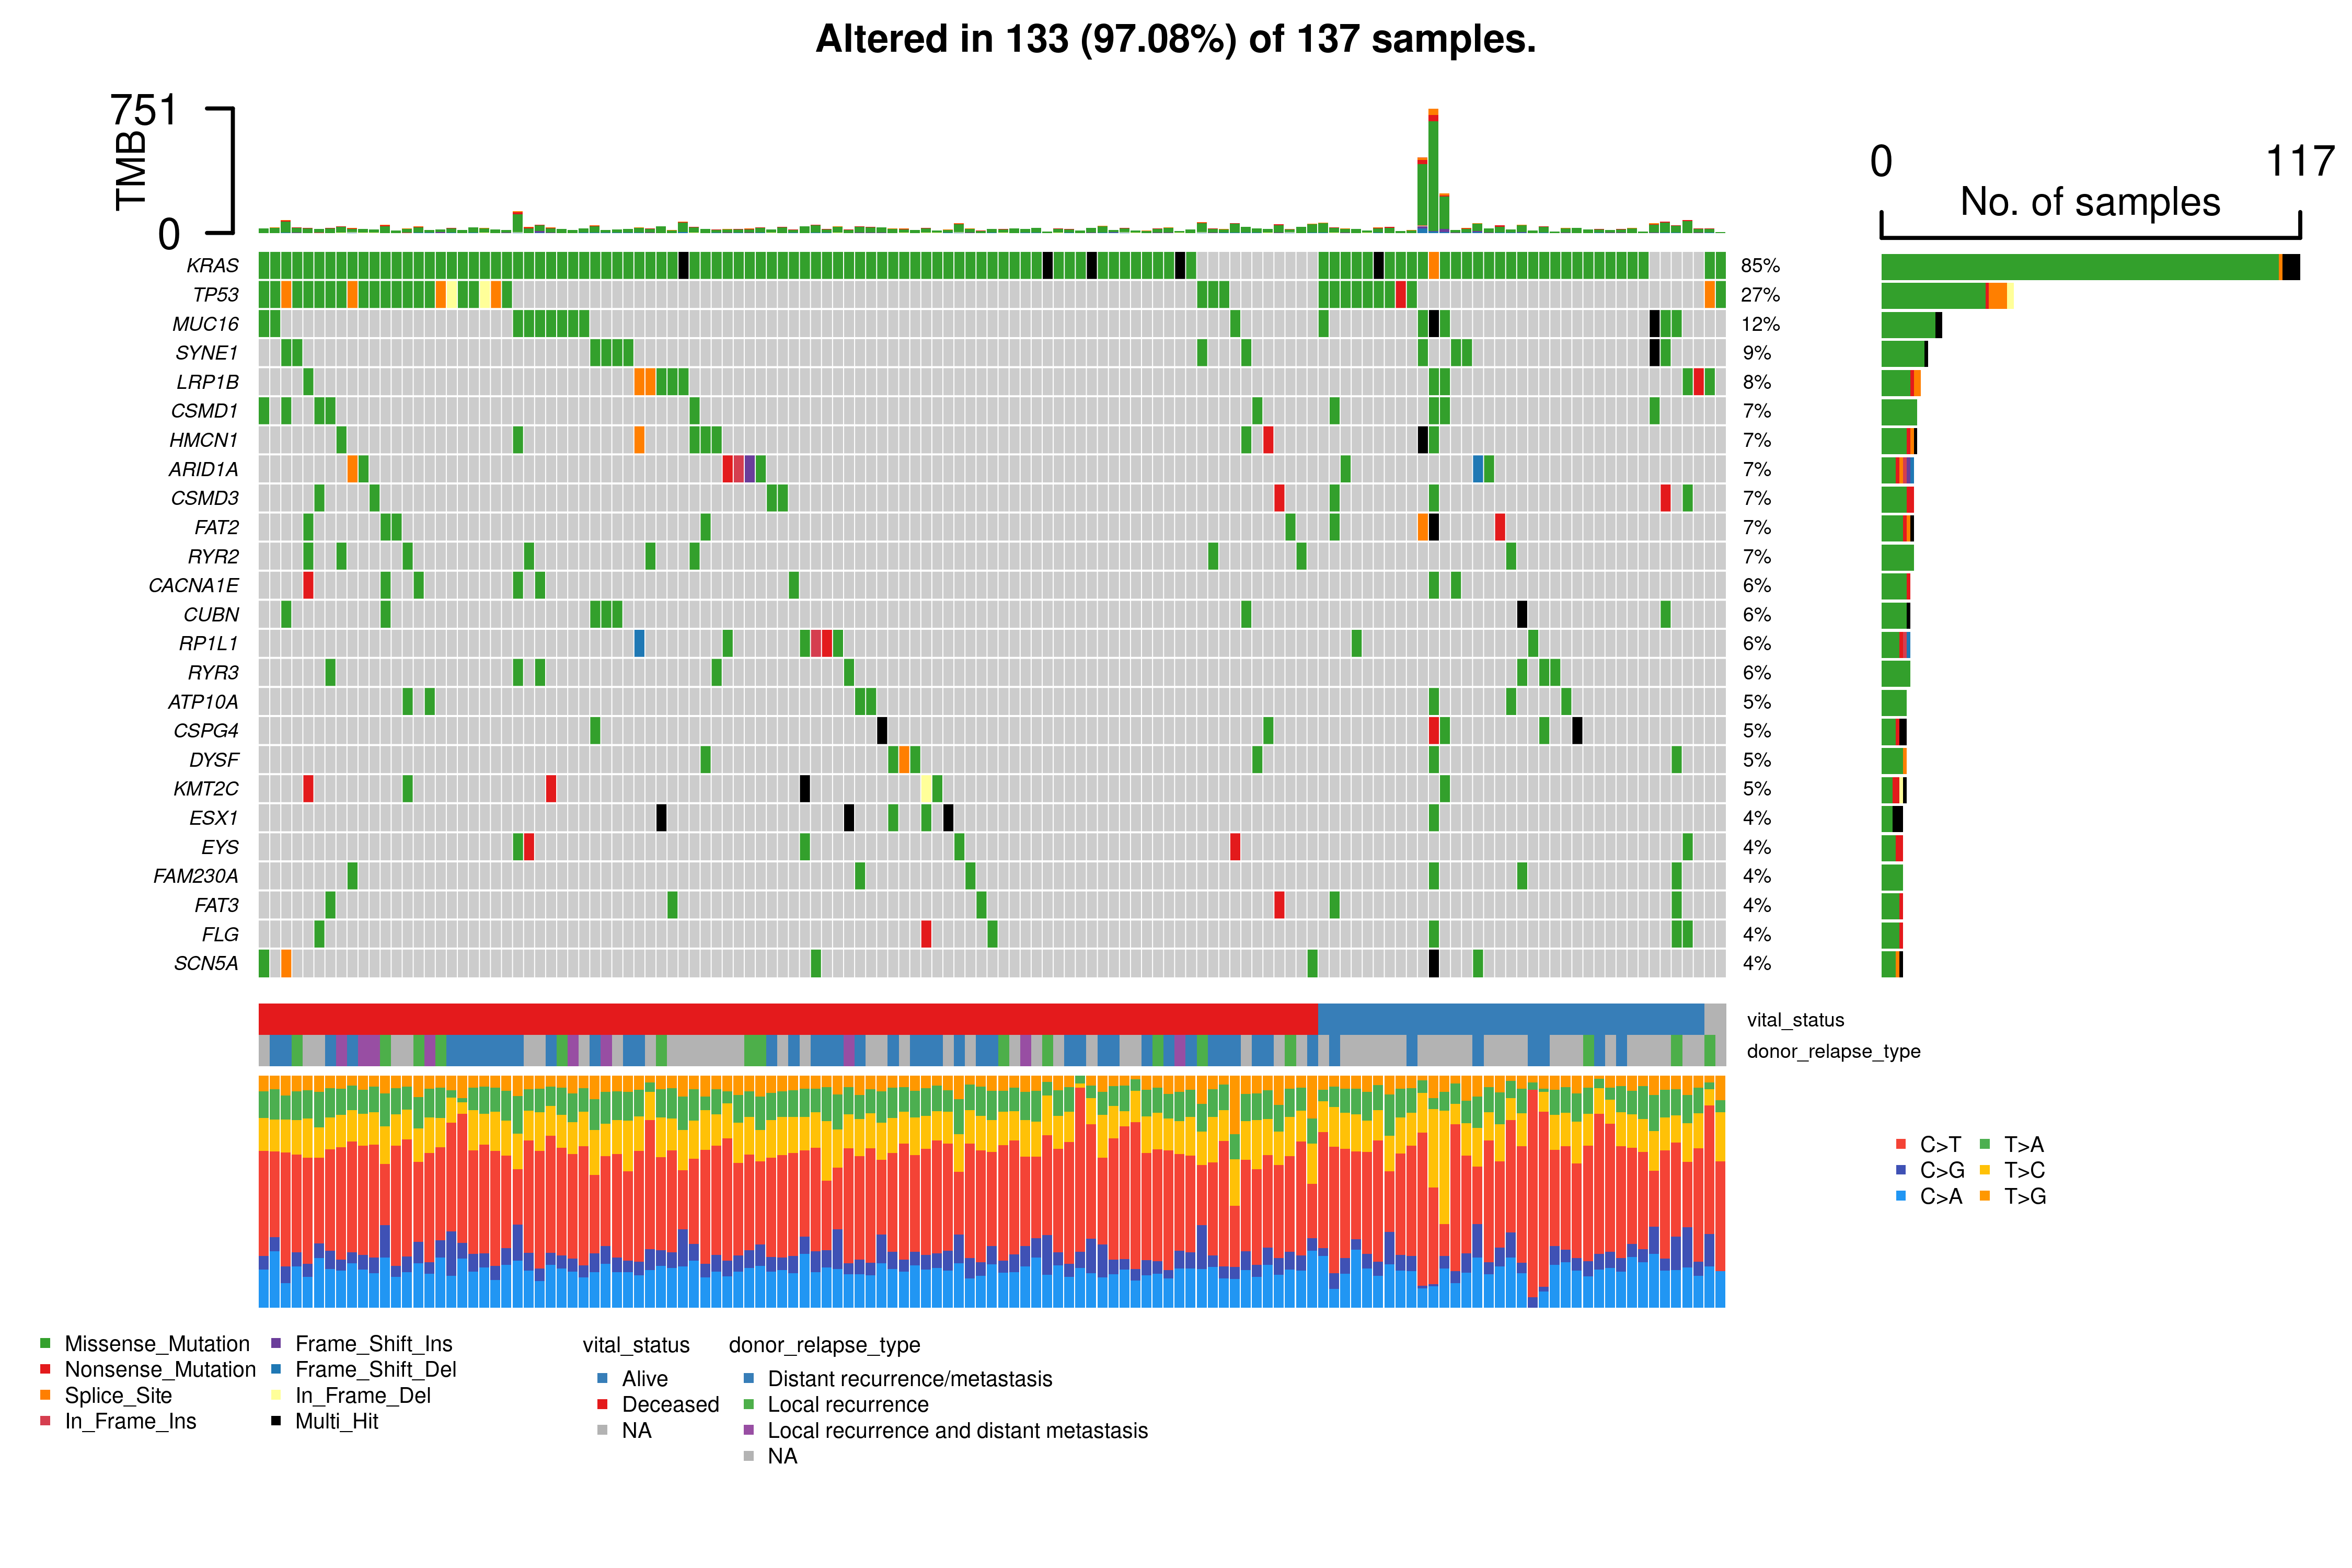Click the SCN5A gene label
2352x1568 pixels.
tap(206, 964)
